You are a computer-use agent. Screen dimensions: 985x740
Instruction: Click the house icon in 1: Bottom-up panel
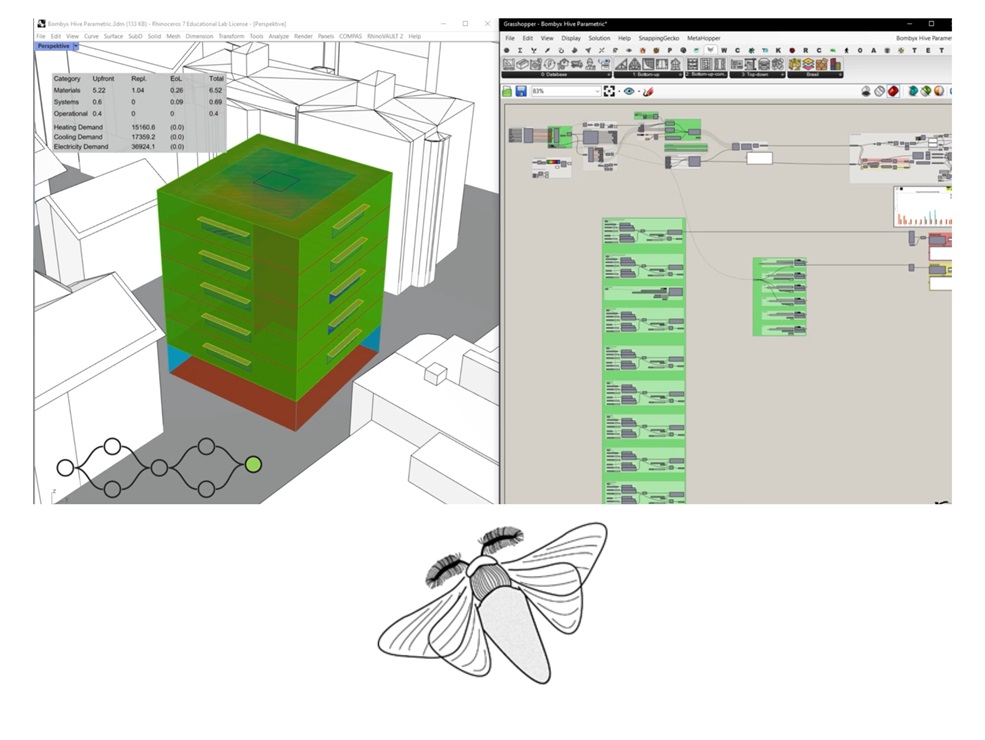pos(675,64)
